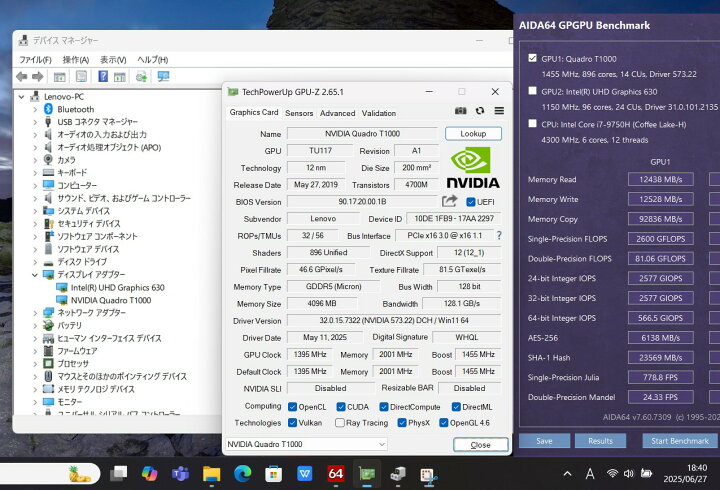This screenshot has width=720, height=490.
Task: Click the Lookup button in GPU-Z
Action: [473, 134]
